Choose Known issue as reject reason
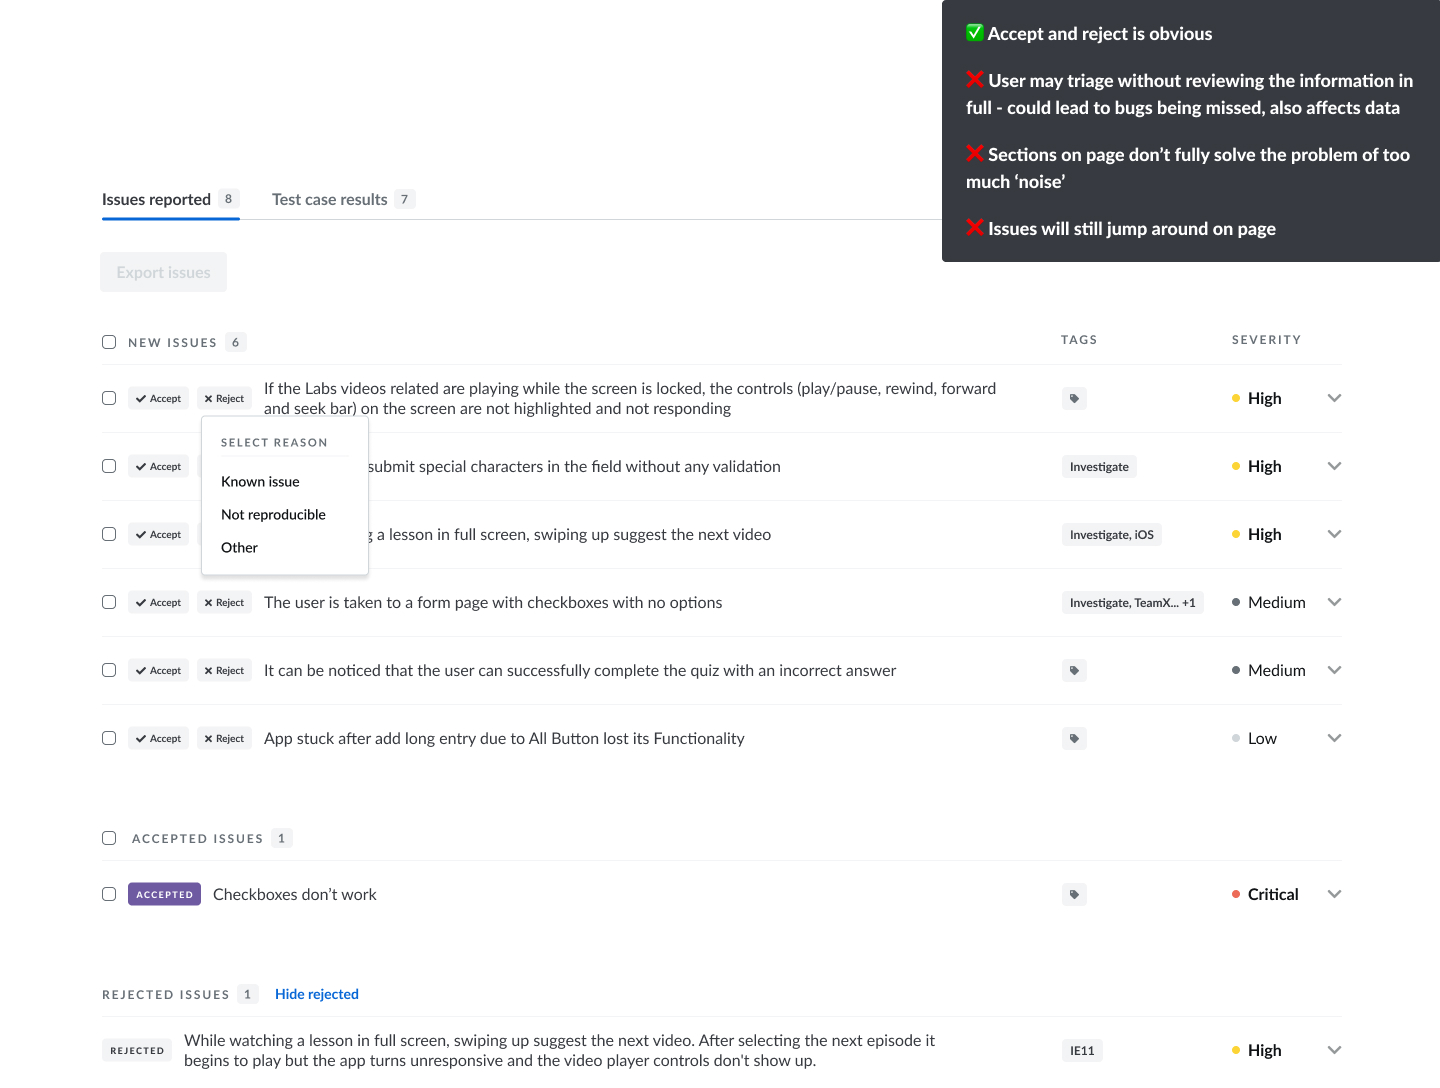This screenshot has height=1088, width=1440. click(260, 482)
